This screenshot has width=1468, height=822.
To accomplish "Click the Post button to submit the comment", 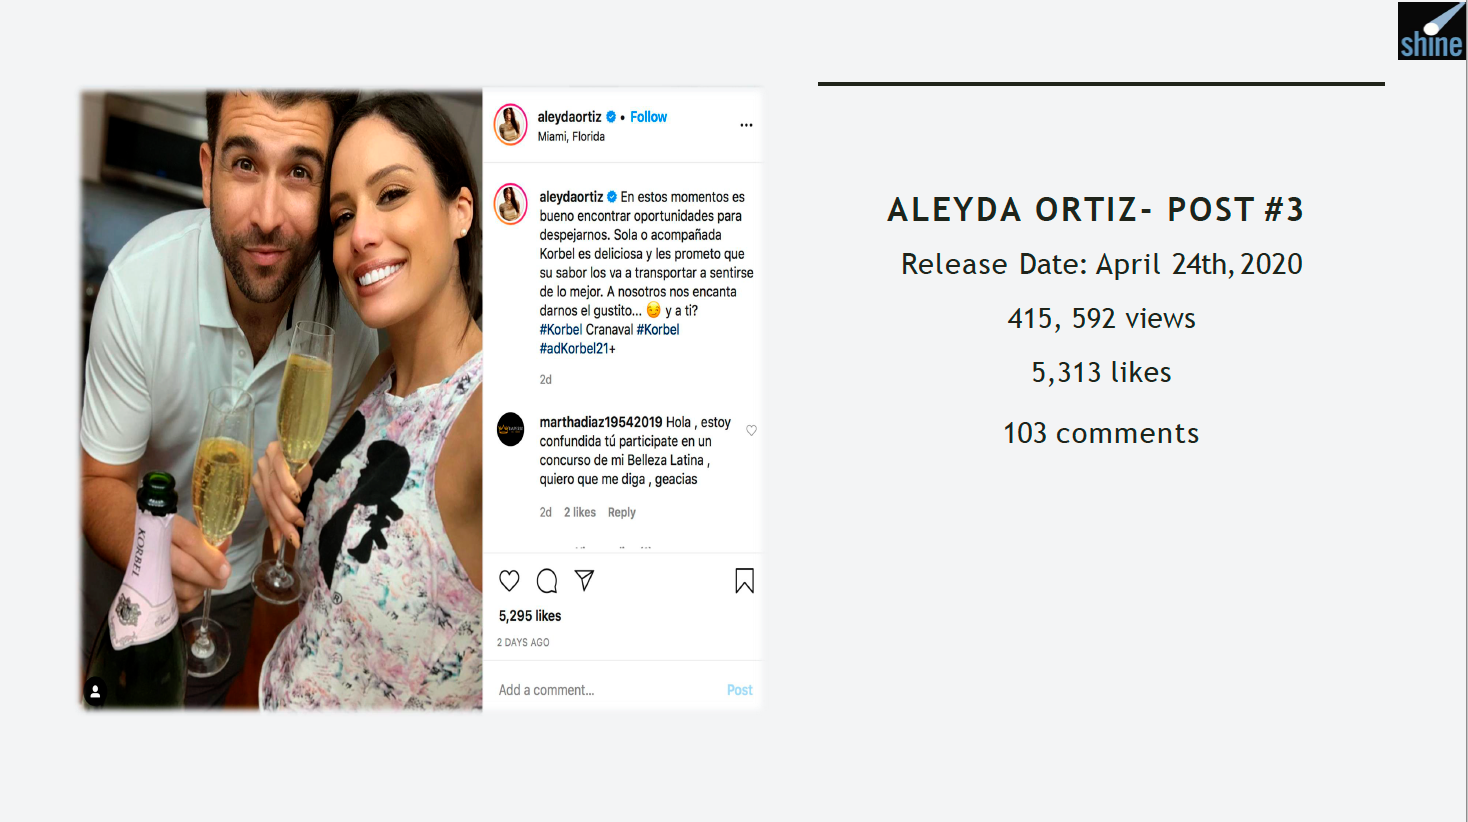I will (x=739, y=690).
